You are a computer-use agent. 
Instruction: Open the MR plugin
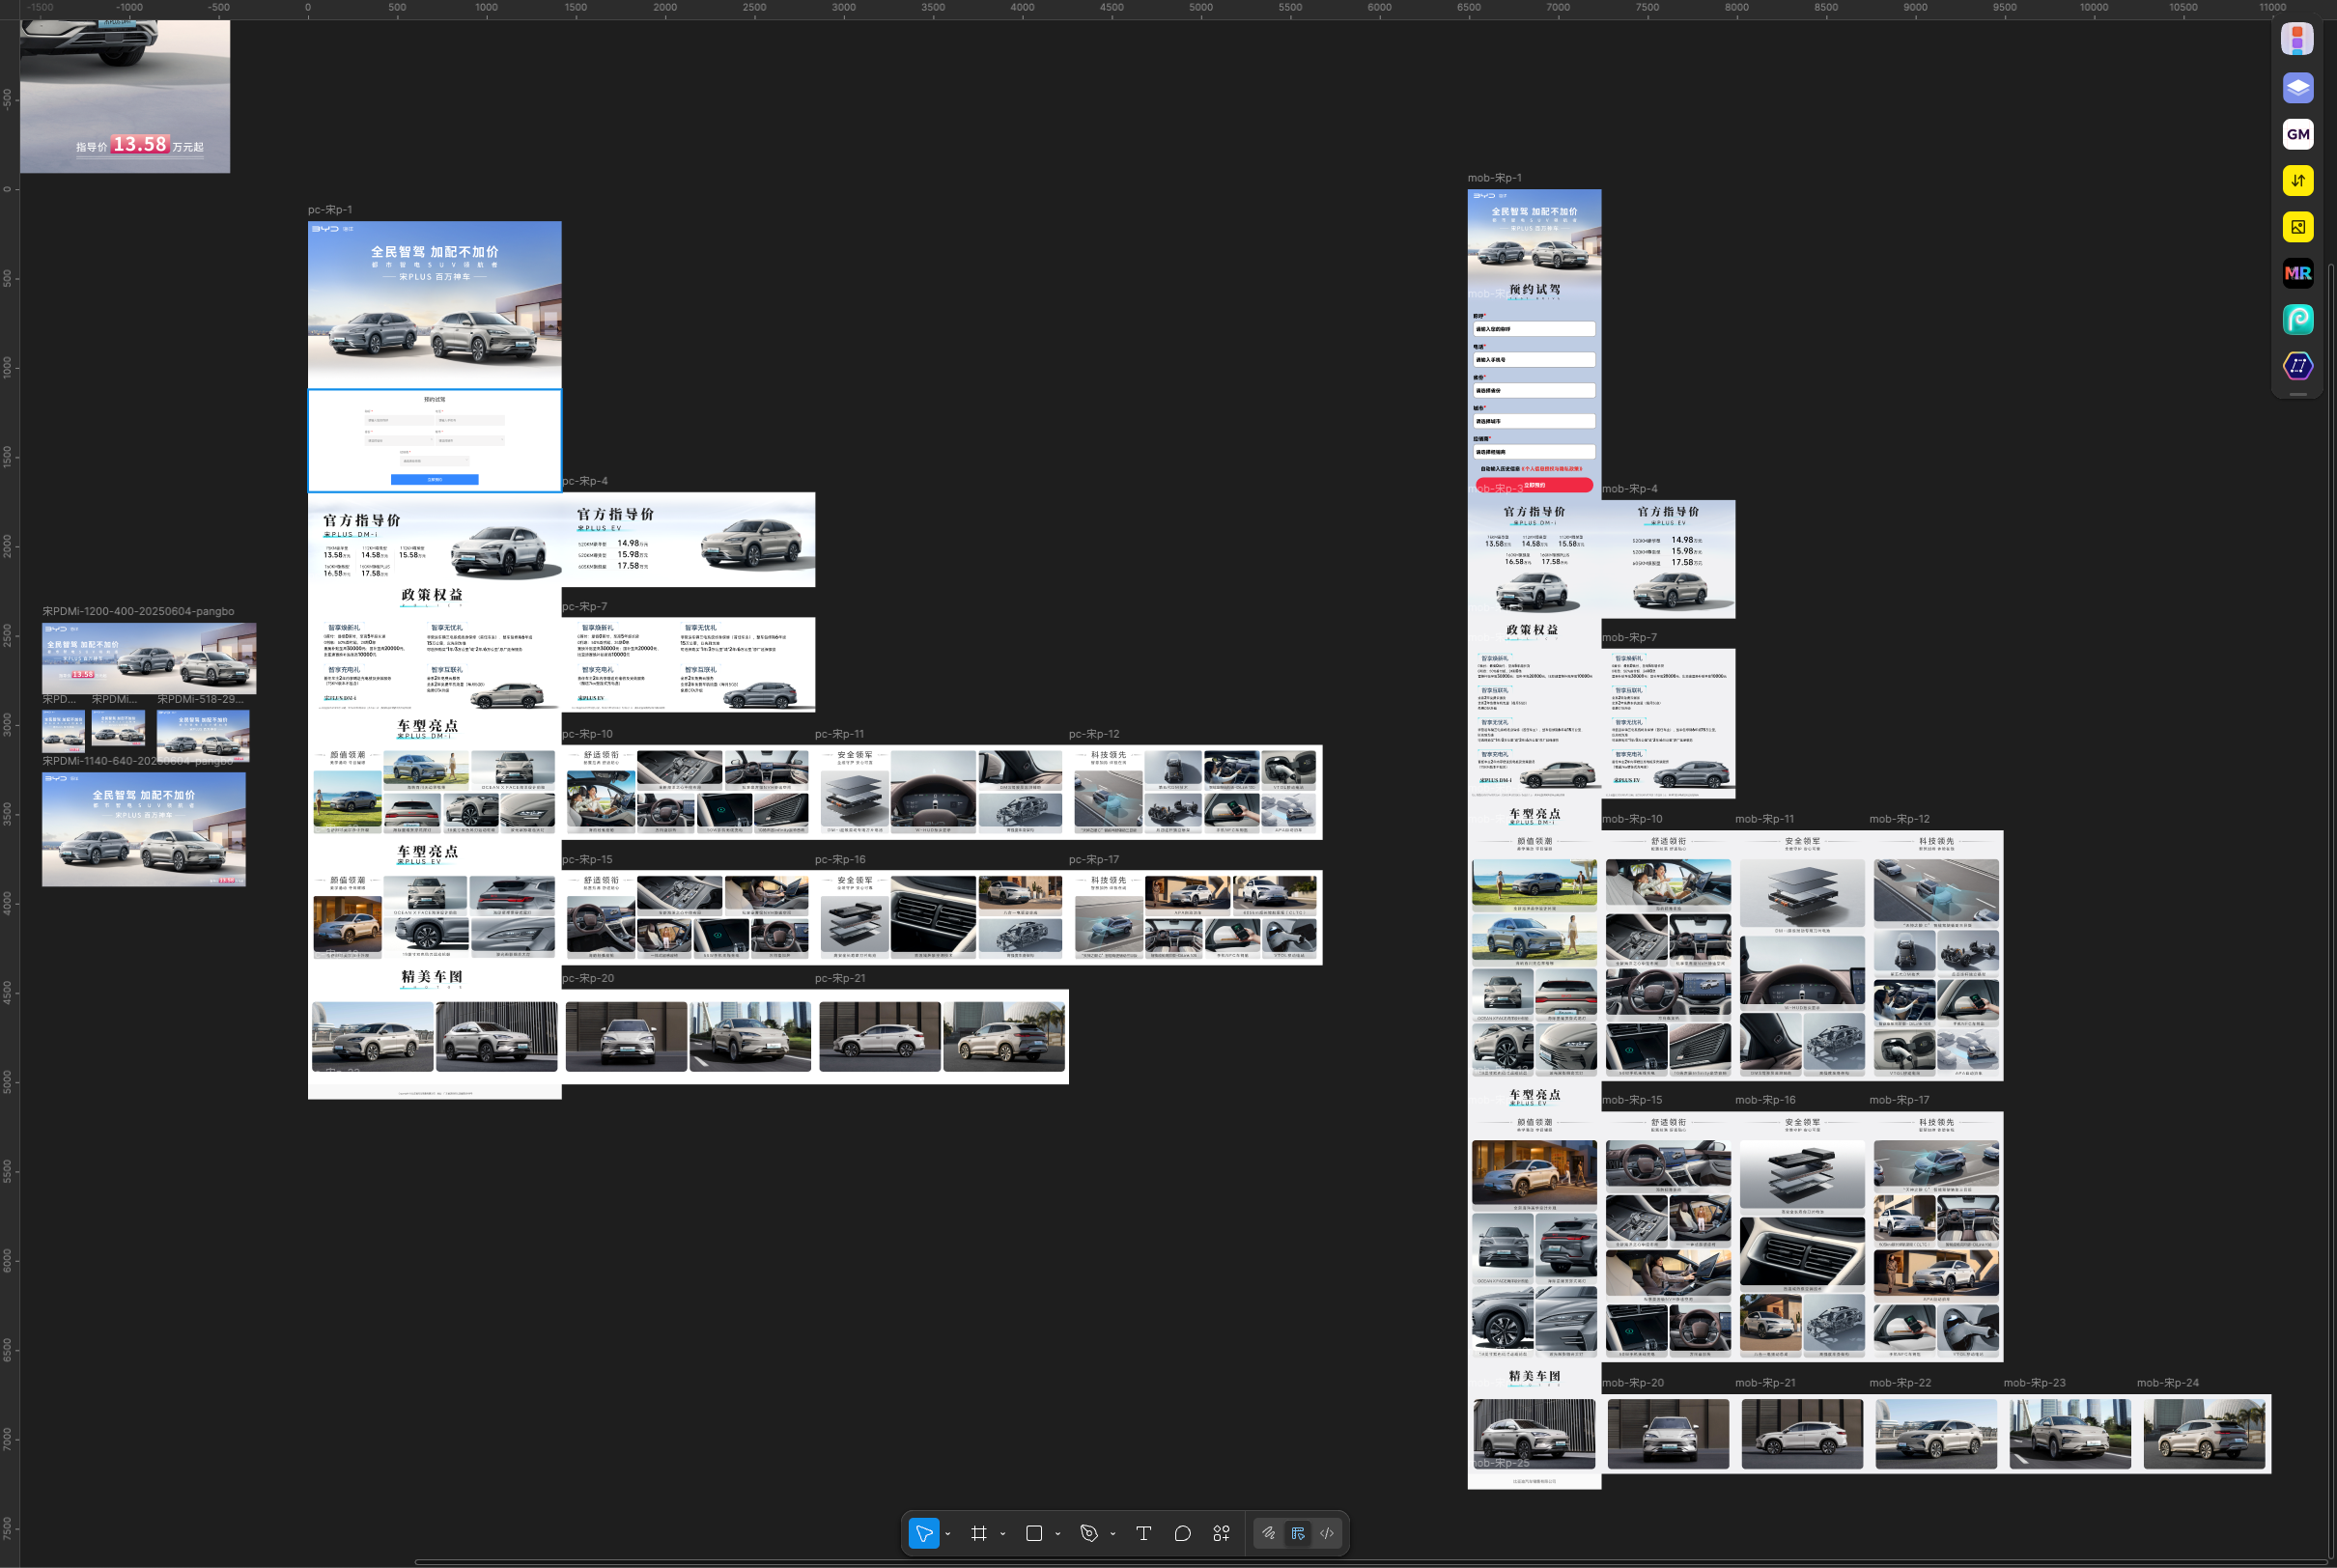coord(2297,273)
